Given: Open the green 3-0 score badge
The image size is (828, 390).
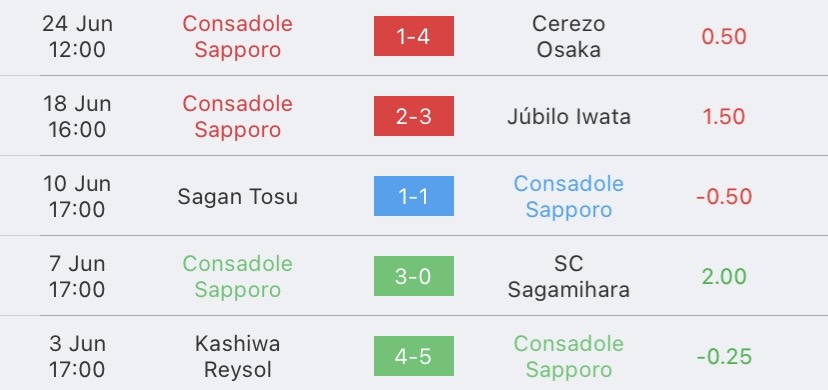Looking at the screenshot, I should tap(413, 276).
